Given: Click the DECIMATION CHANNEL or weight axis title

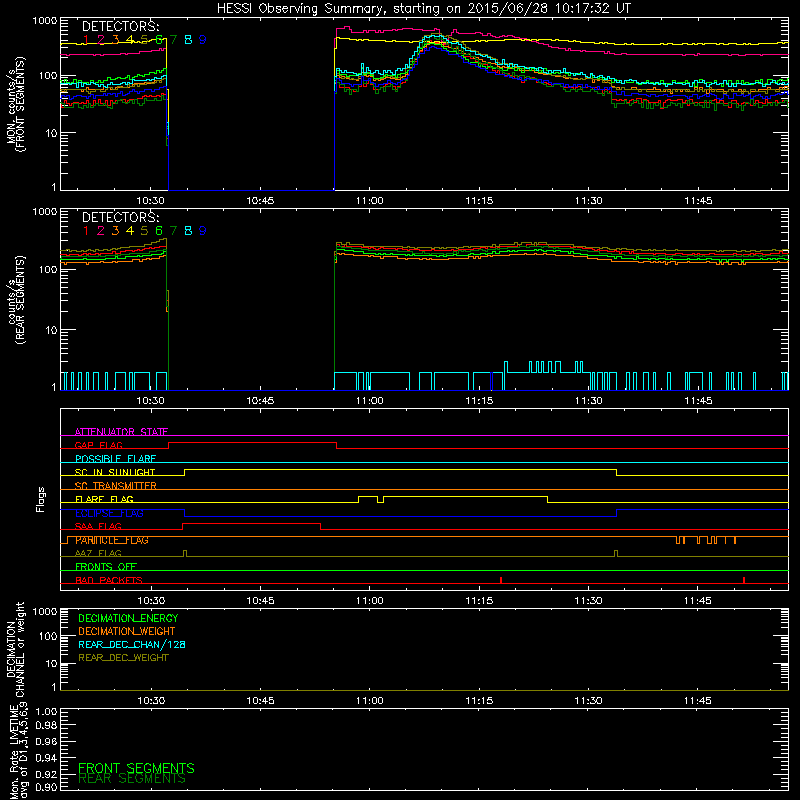Looking at the screenshot, I should point(15,649).
